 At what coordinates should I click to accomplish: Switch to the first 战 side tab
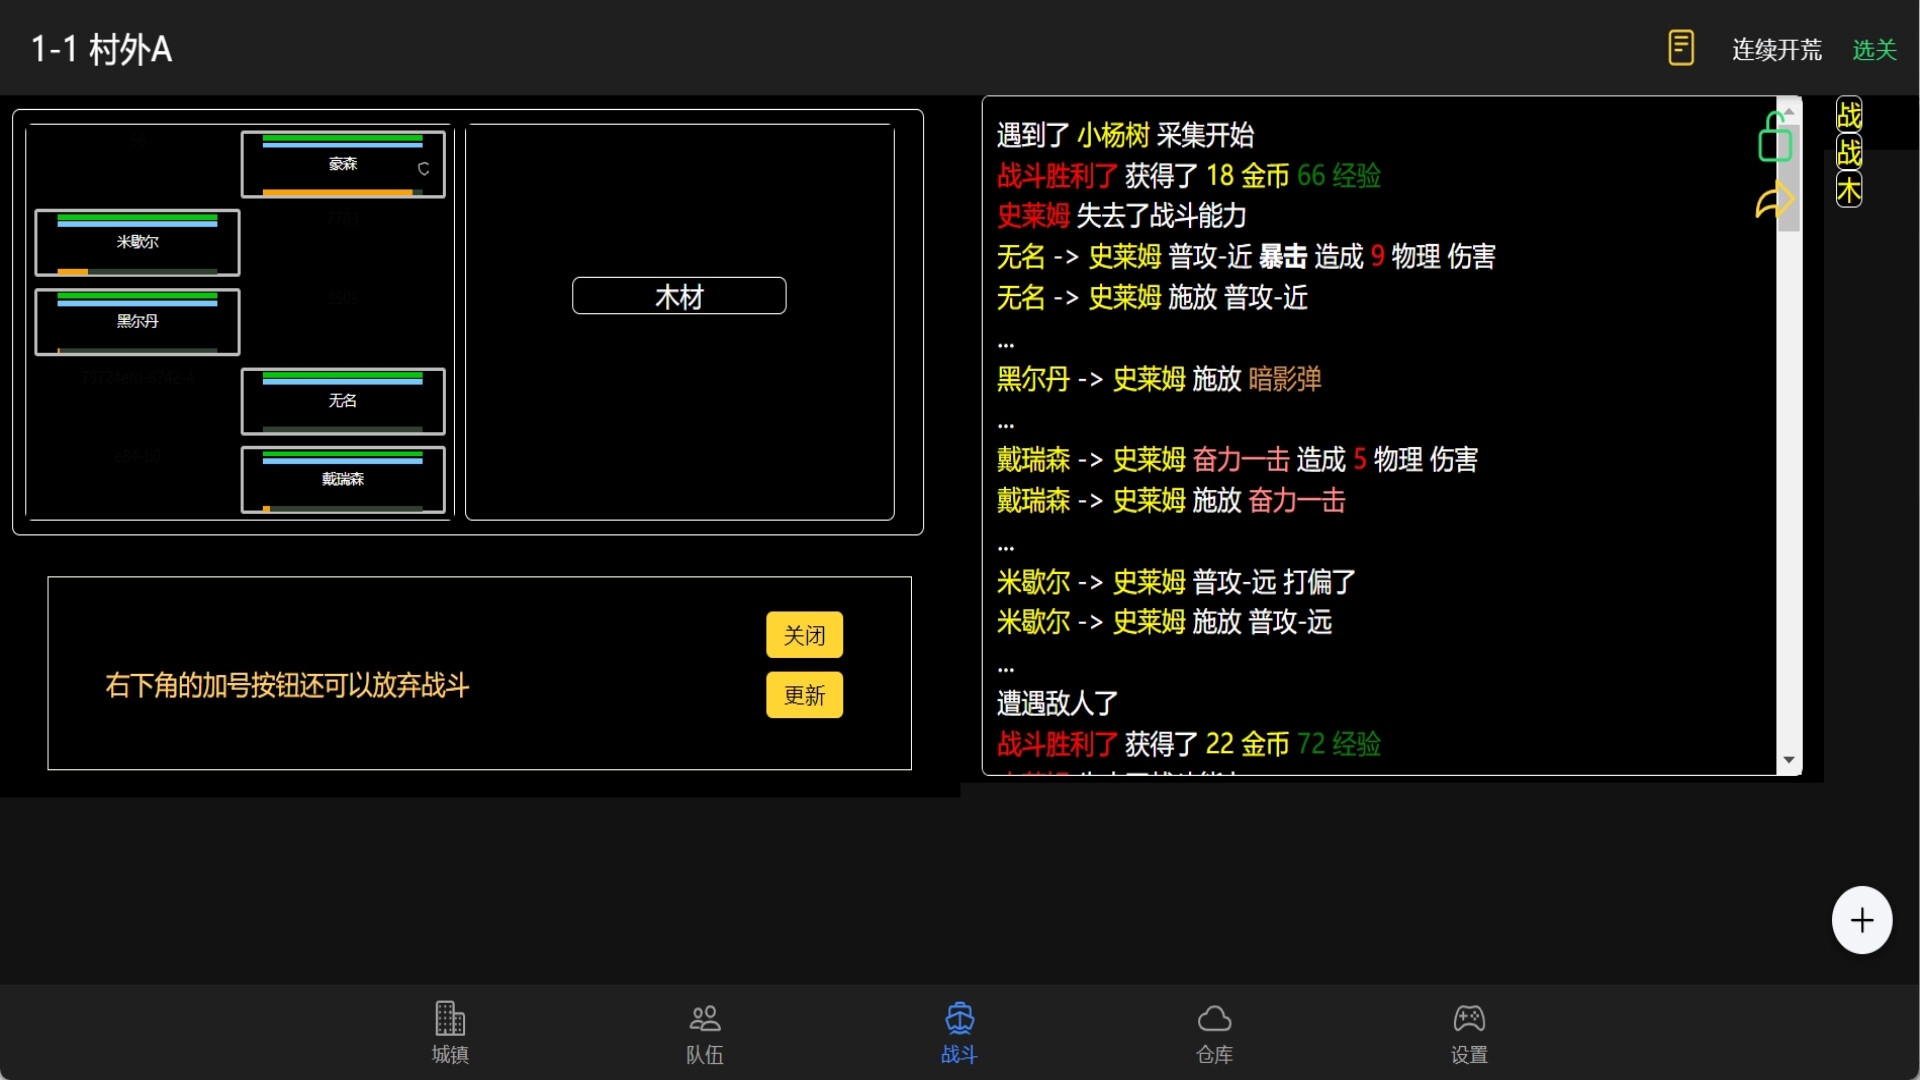tap(1849, 114)
